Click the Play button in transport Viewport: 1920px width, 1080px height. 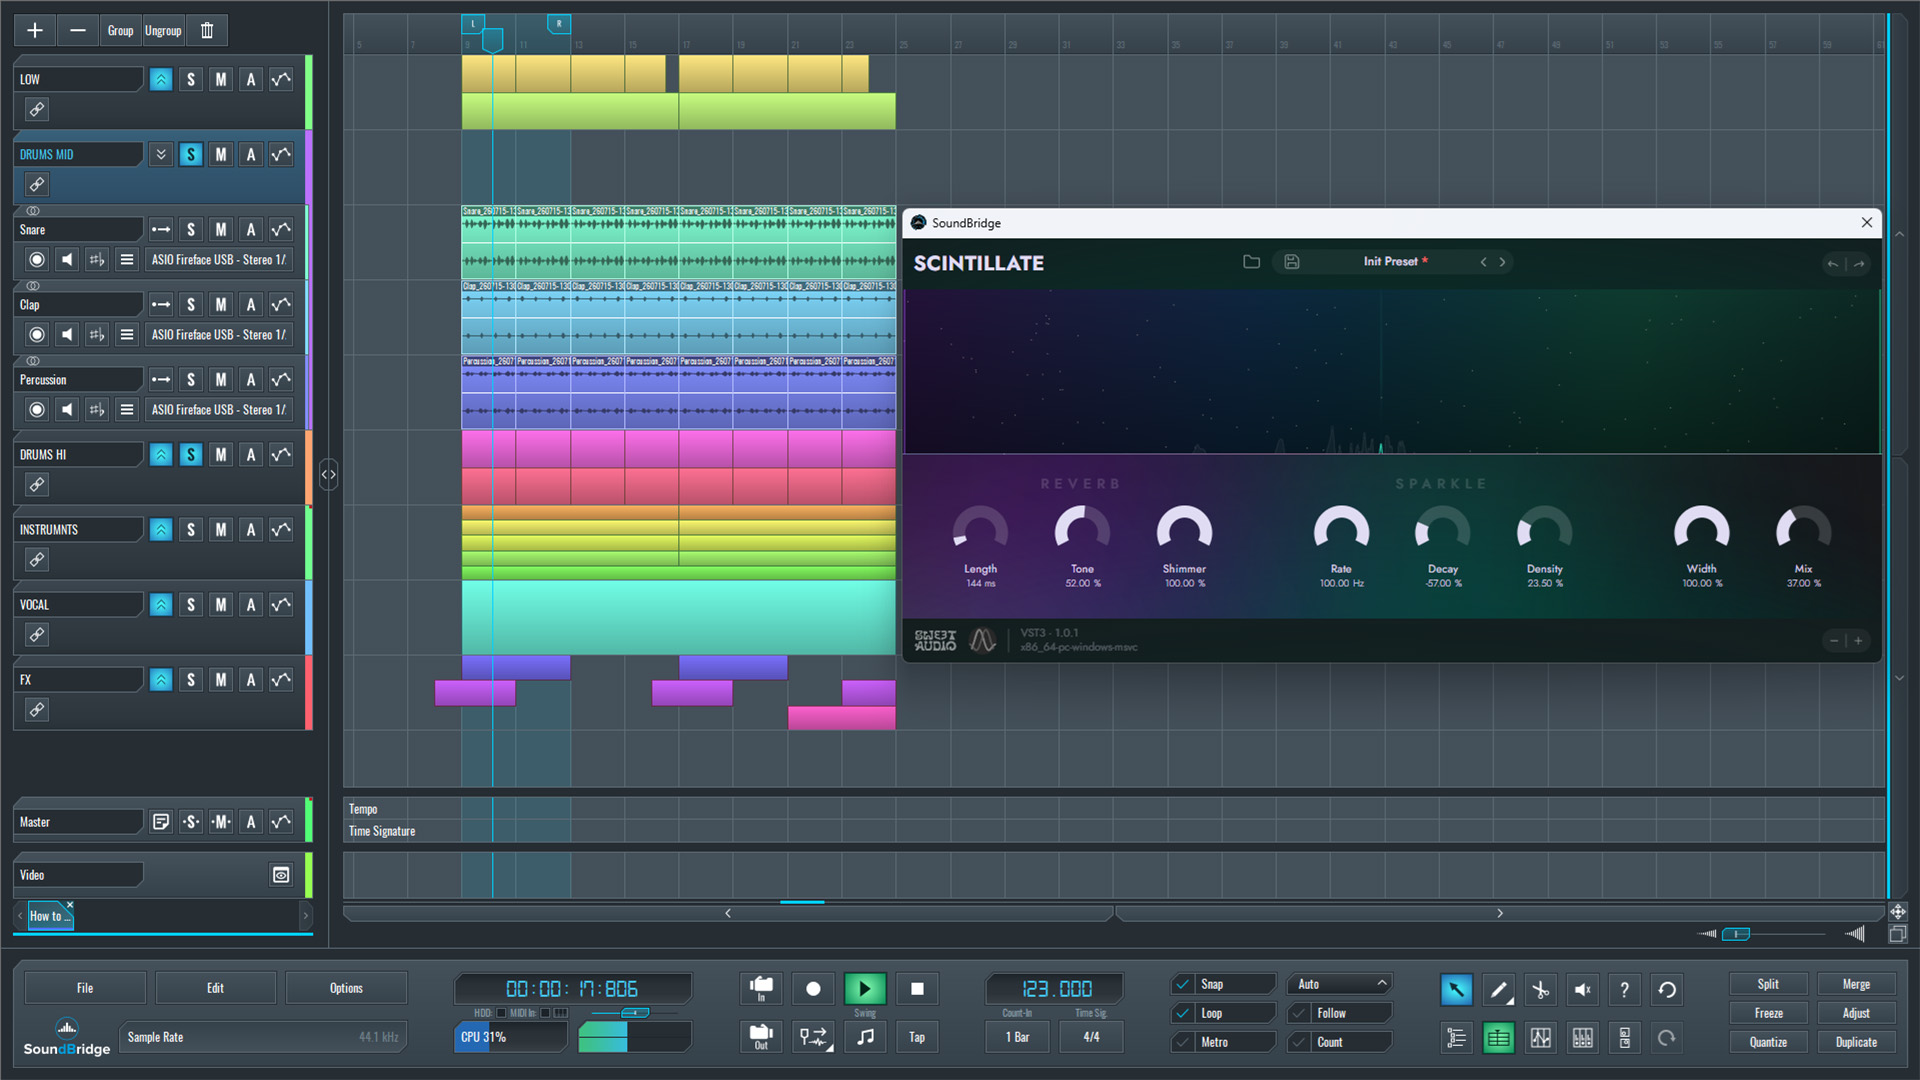point(865,989)
